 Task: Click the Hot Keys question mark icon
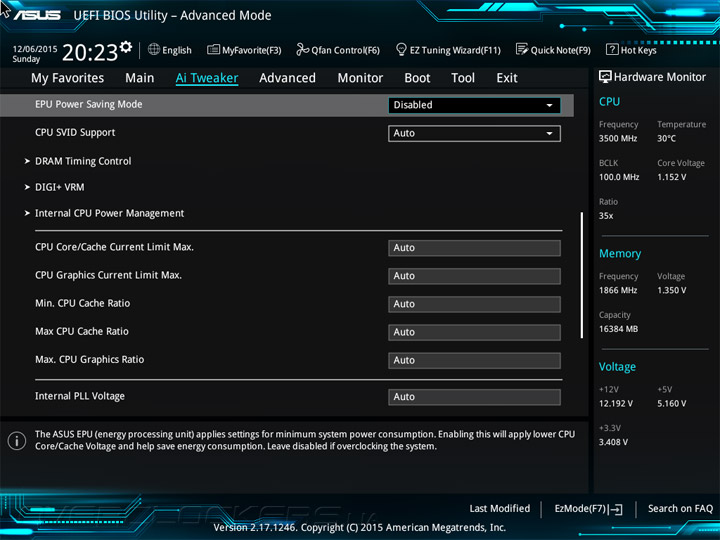point(612,49)
